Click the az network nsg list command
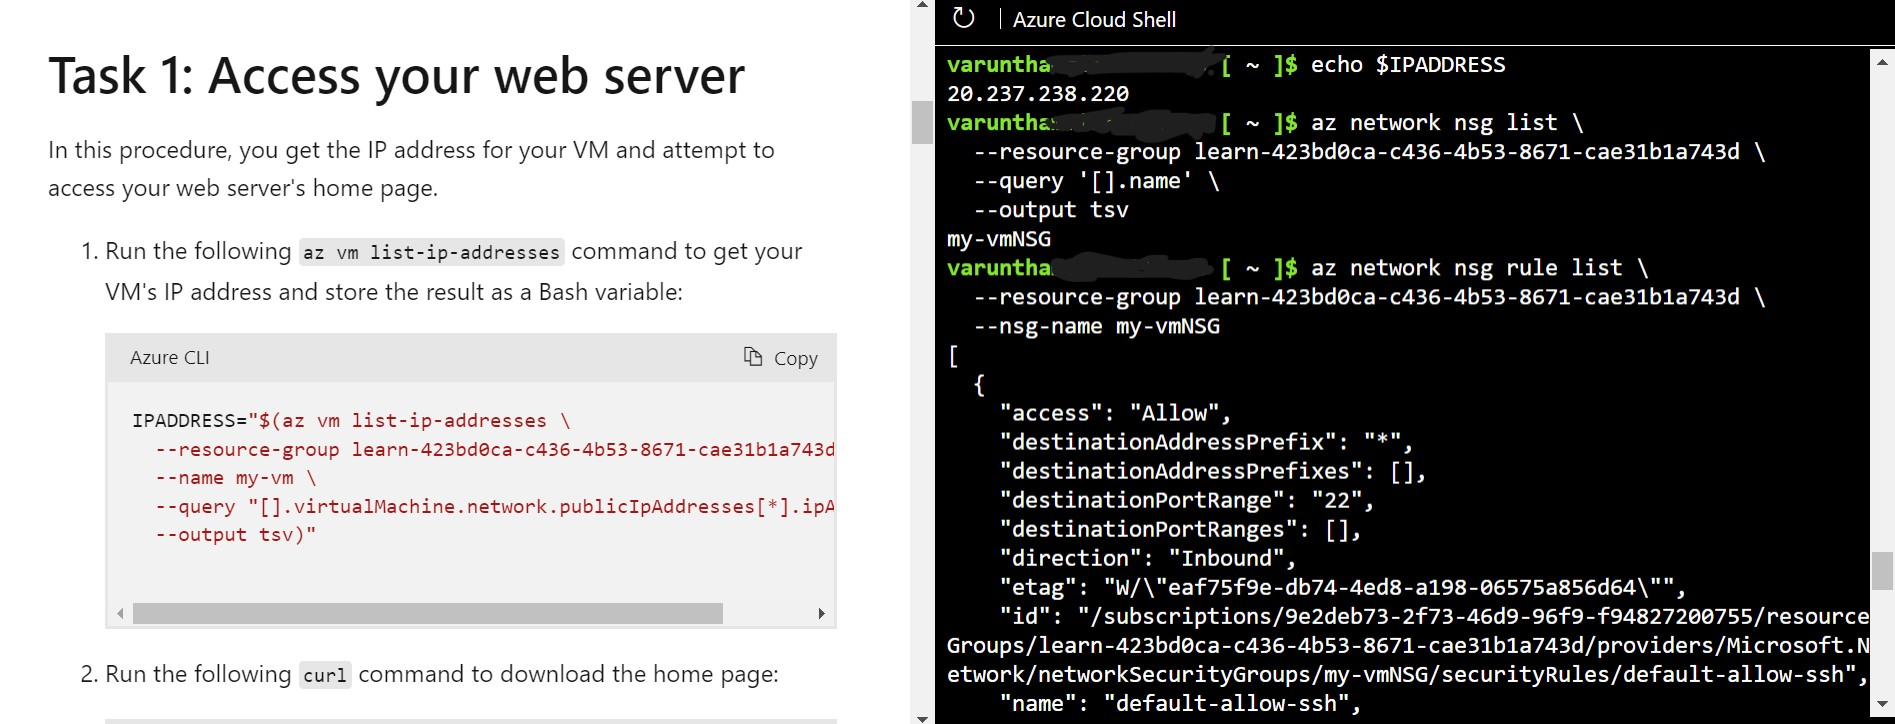 (1447, 123)
